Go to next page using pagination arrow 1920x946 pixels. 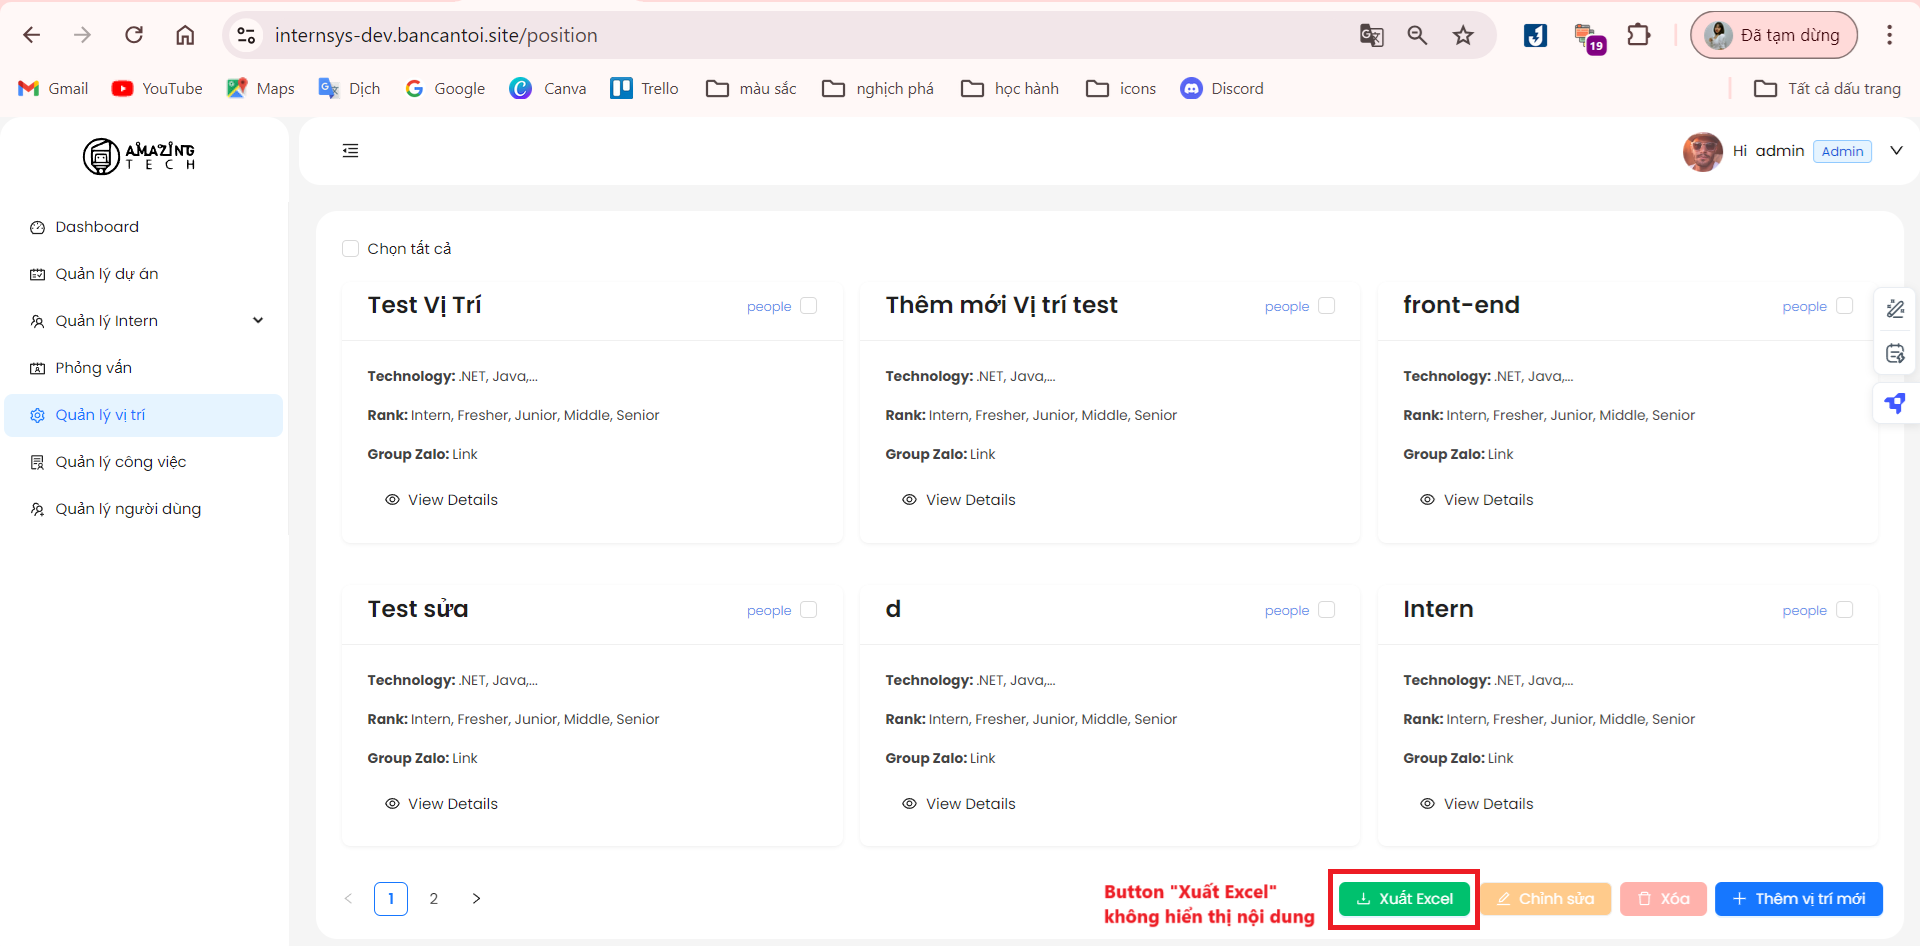coord(476,899)
